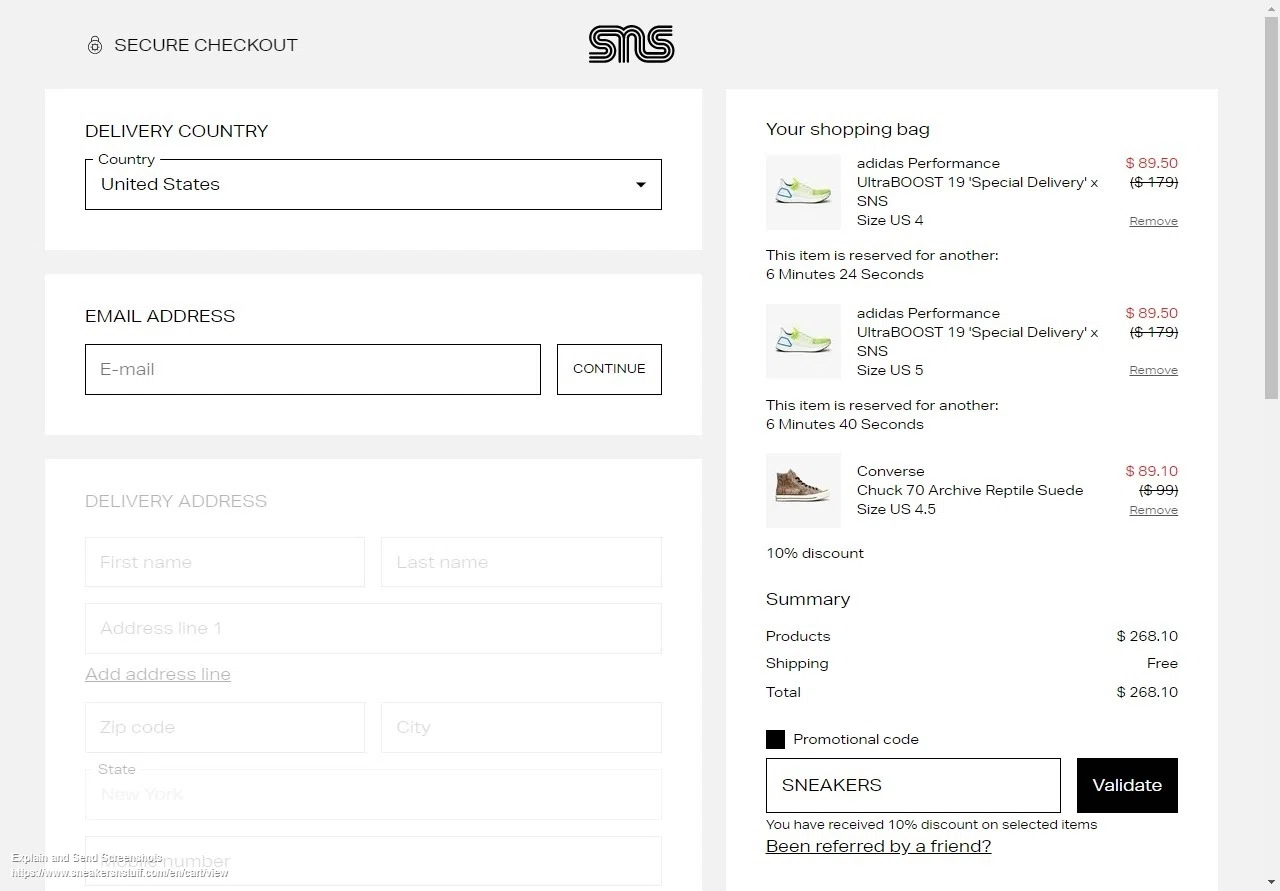Click the 6 Minutes 40 Seconds reservation timer

[x=845, y=424]
